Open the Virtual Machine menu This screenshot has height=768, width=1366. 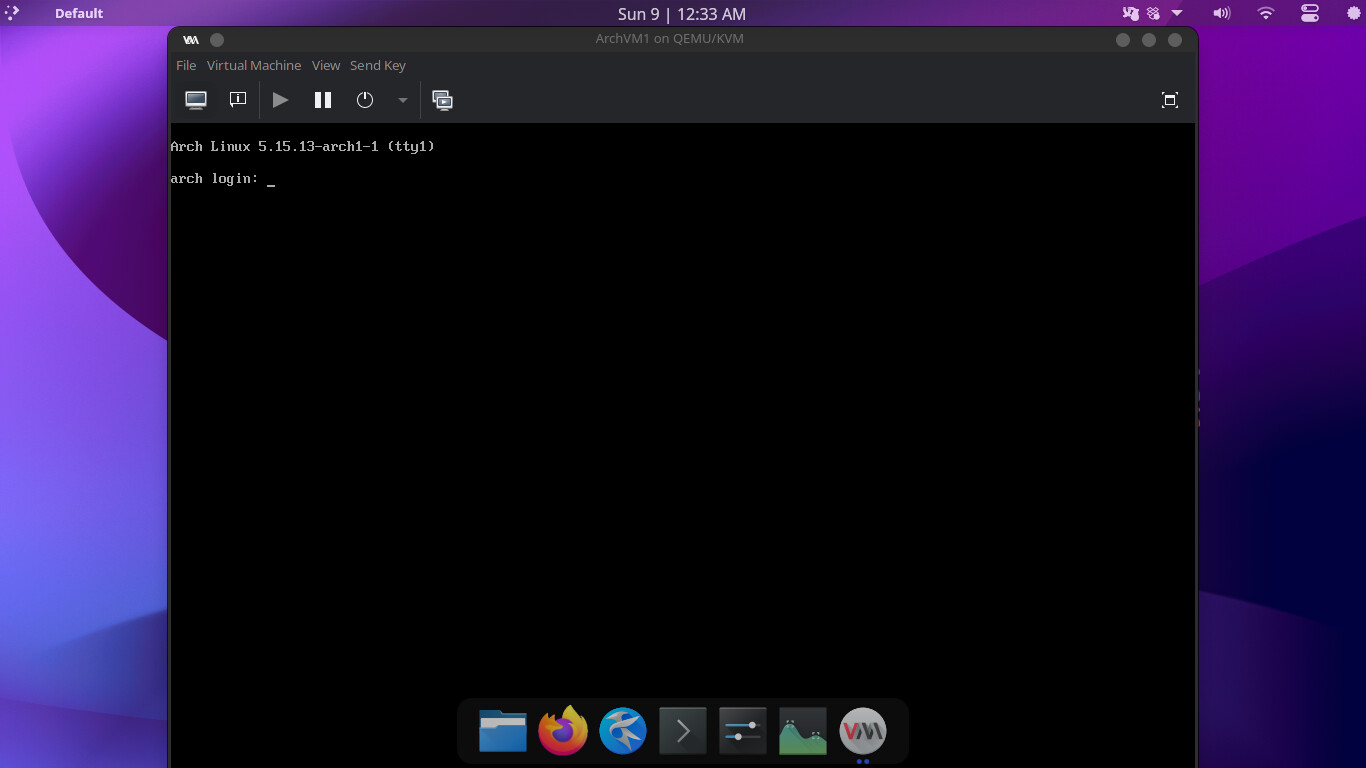pos(254,65)
